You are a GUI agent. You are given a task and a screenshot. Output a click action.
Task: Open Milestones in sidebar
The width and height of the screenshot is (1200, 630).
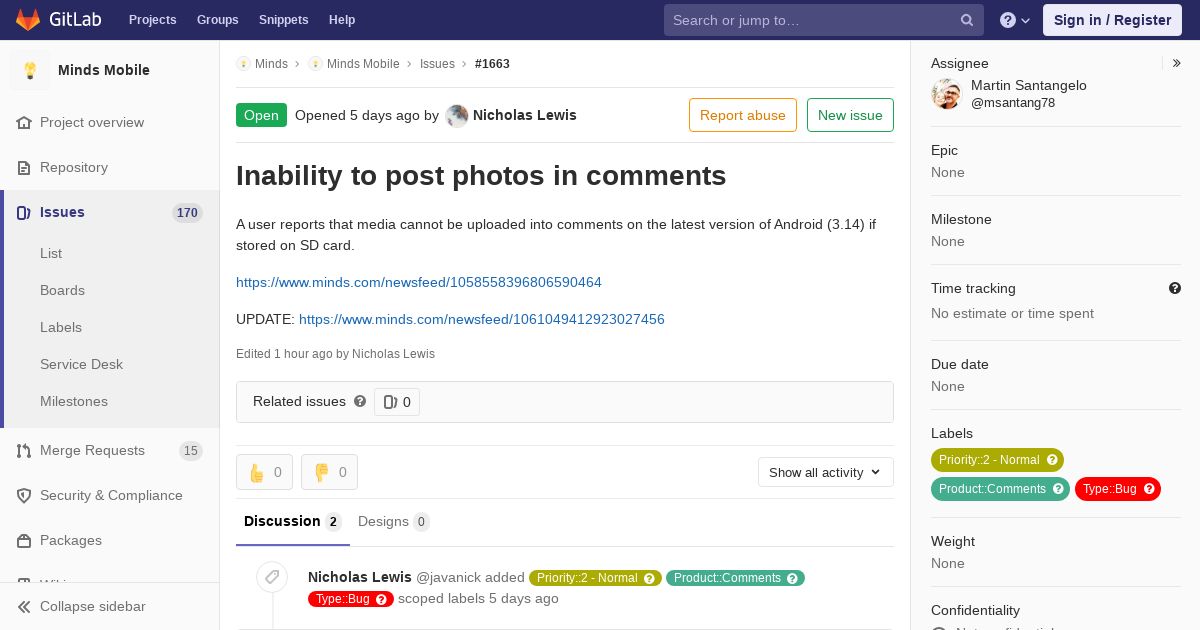(74, 401)
